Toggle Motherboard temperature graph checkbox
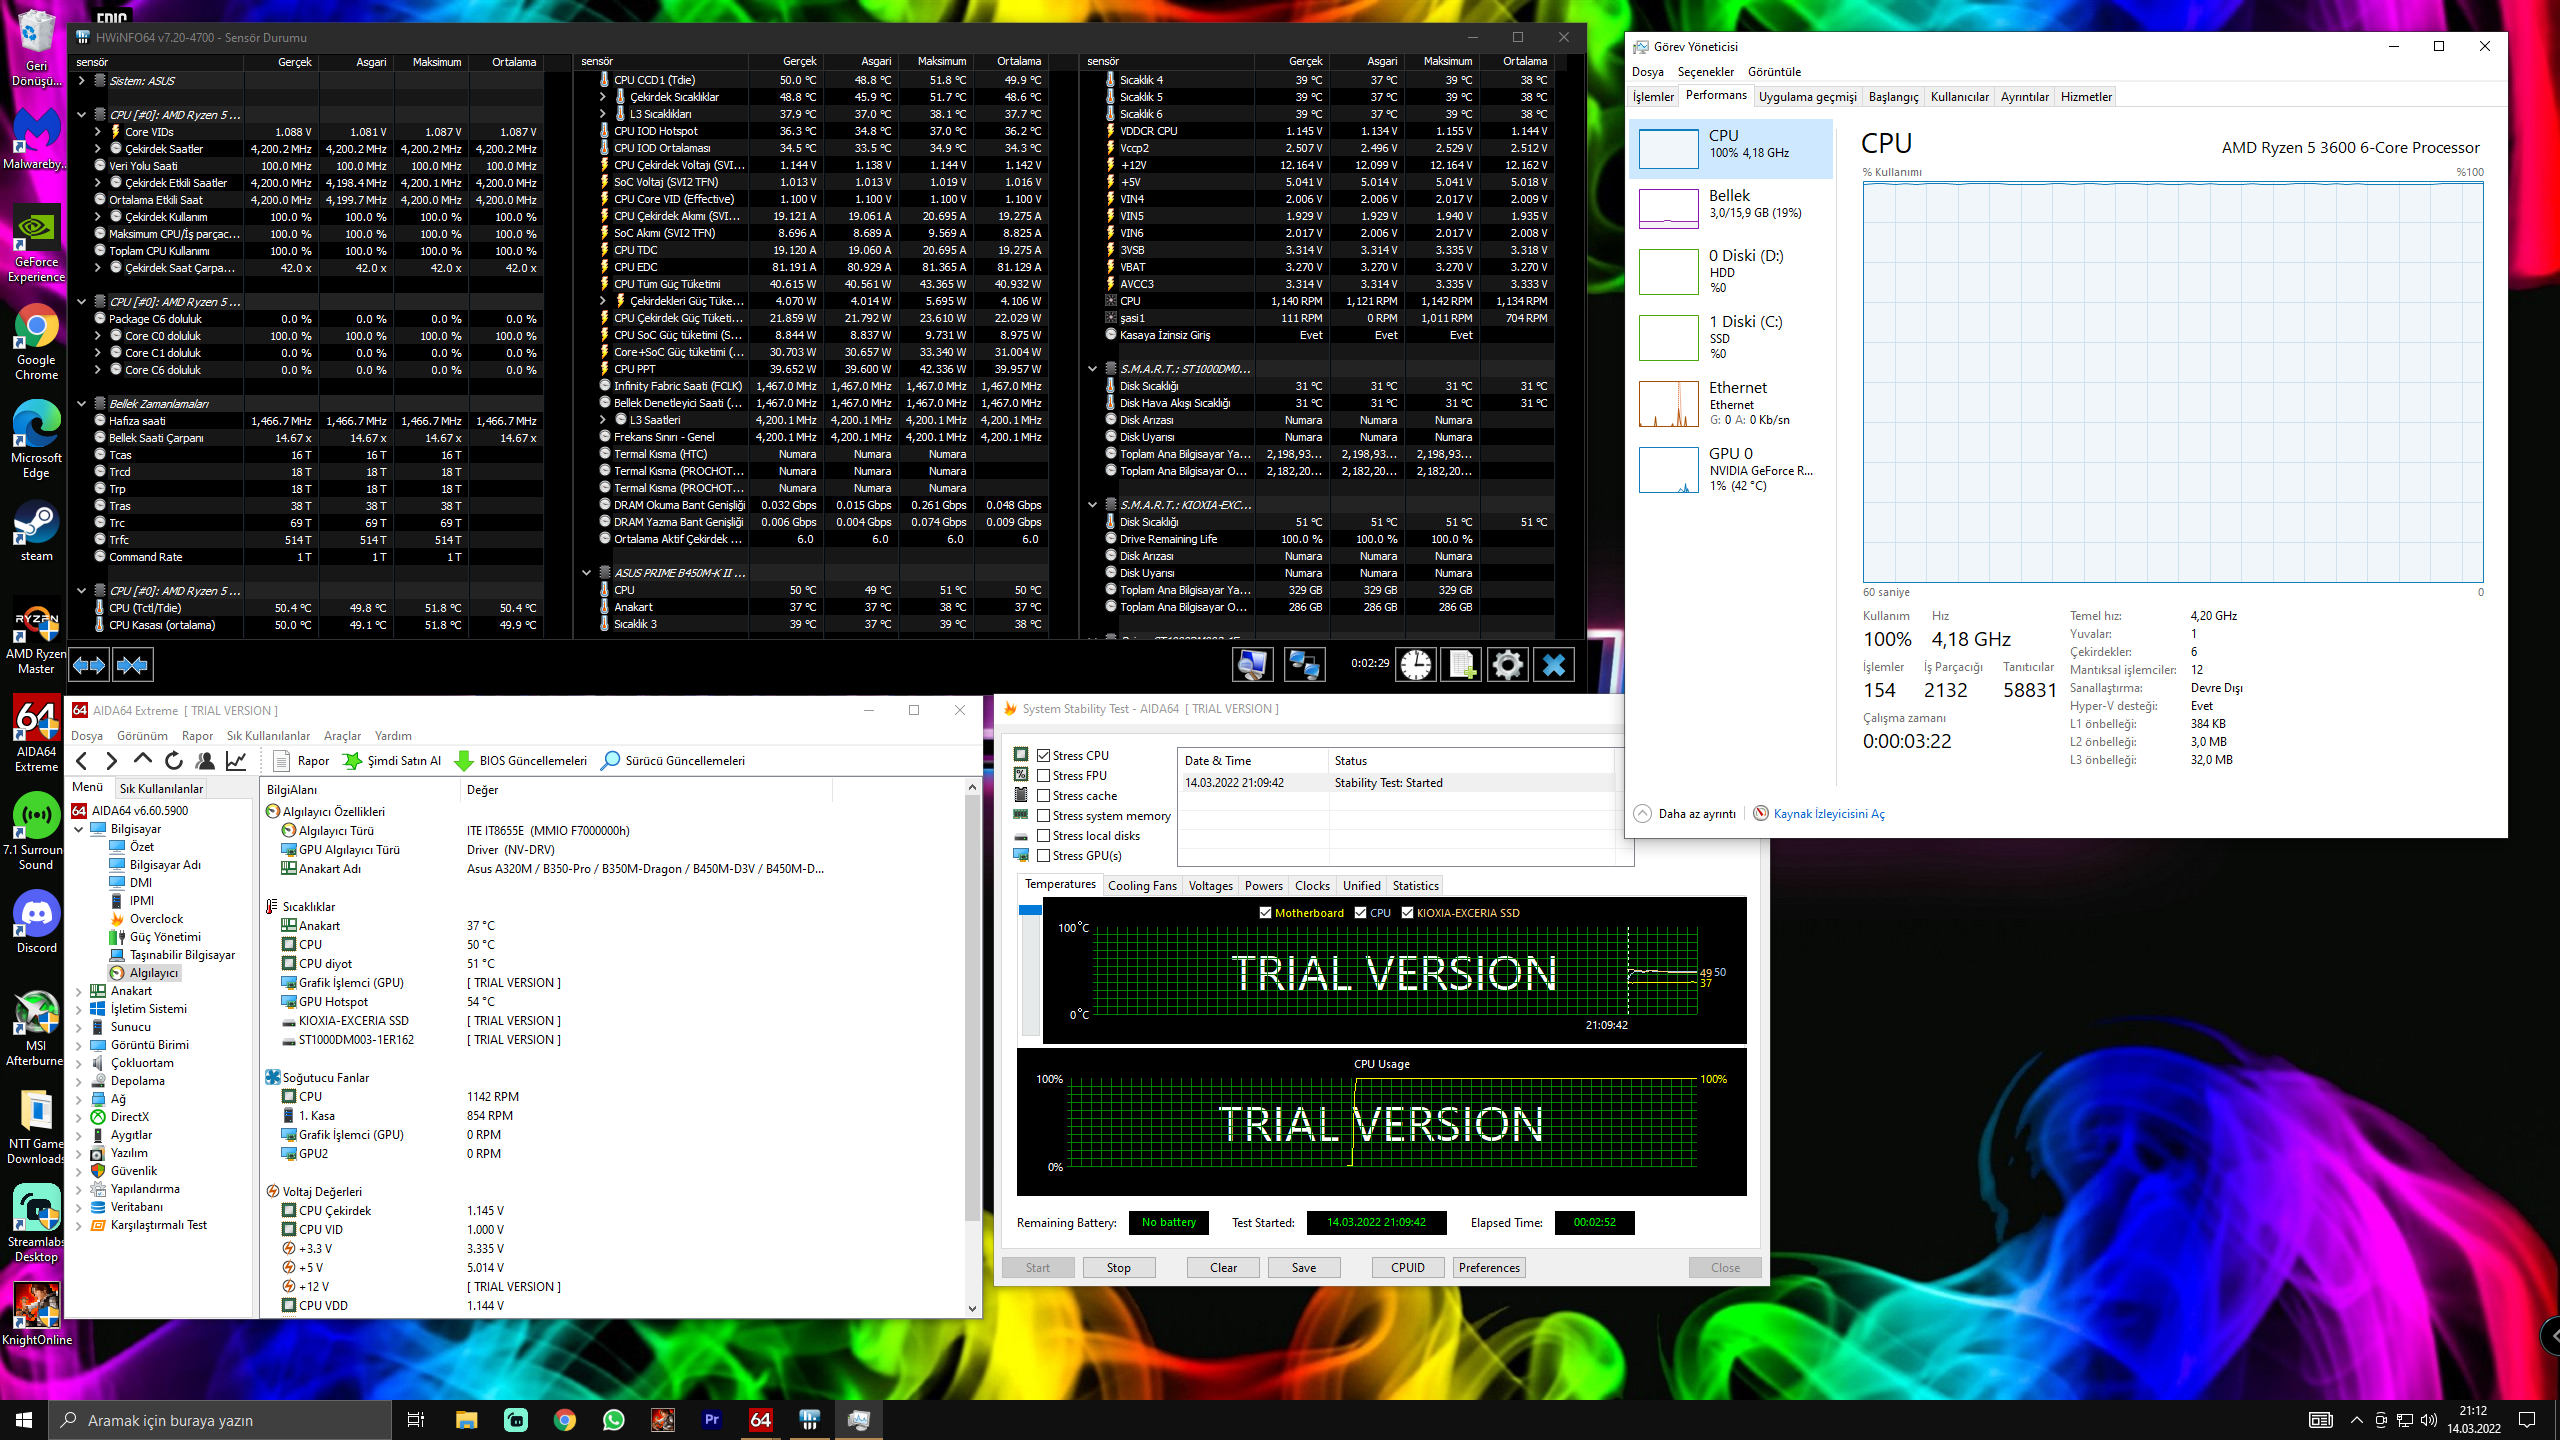 (x=1265, y=913)
